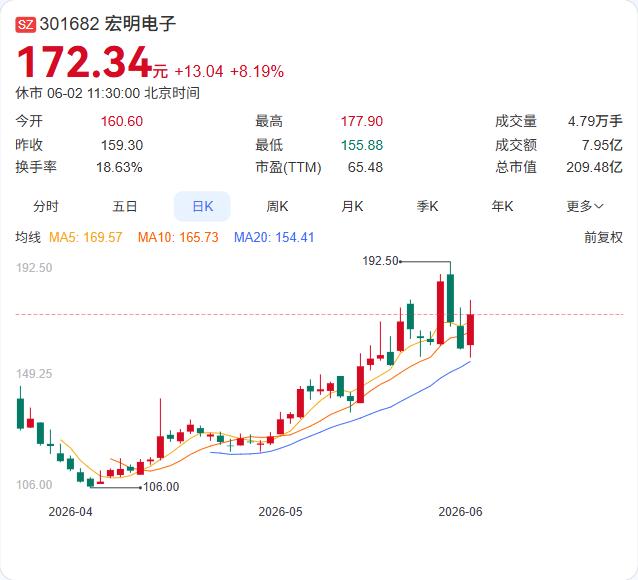
Task: Switch to the 周K weekly tab
Action: tap(277, 206)
